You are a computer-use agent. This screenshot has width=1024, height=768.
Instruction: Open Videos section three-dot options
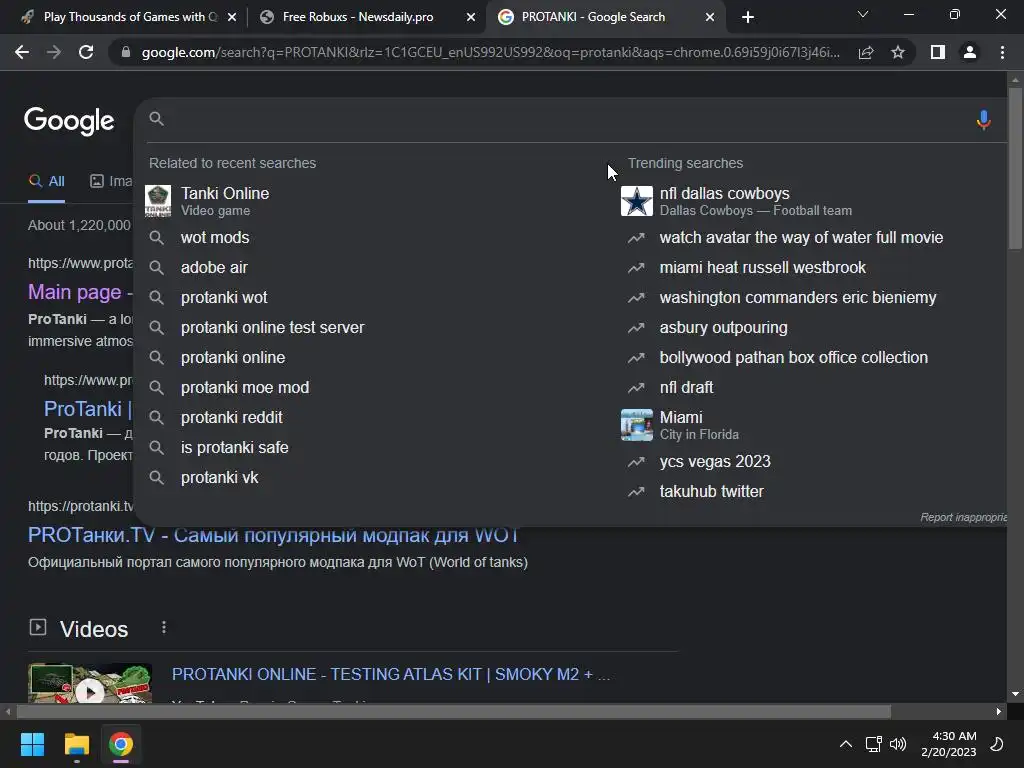[x=164, y=628]
